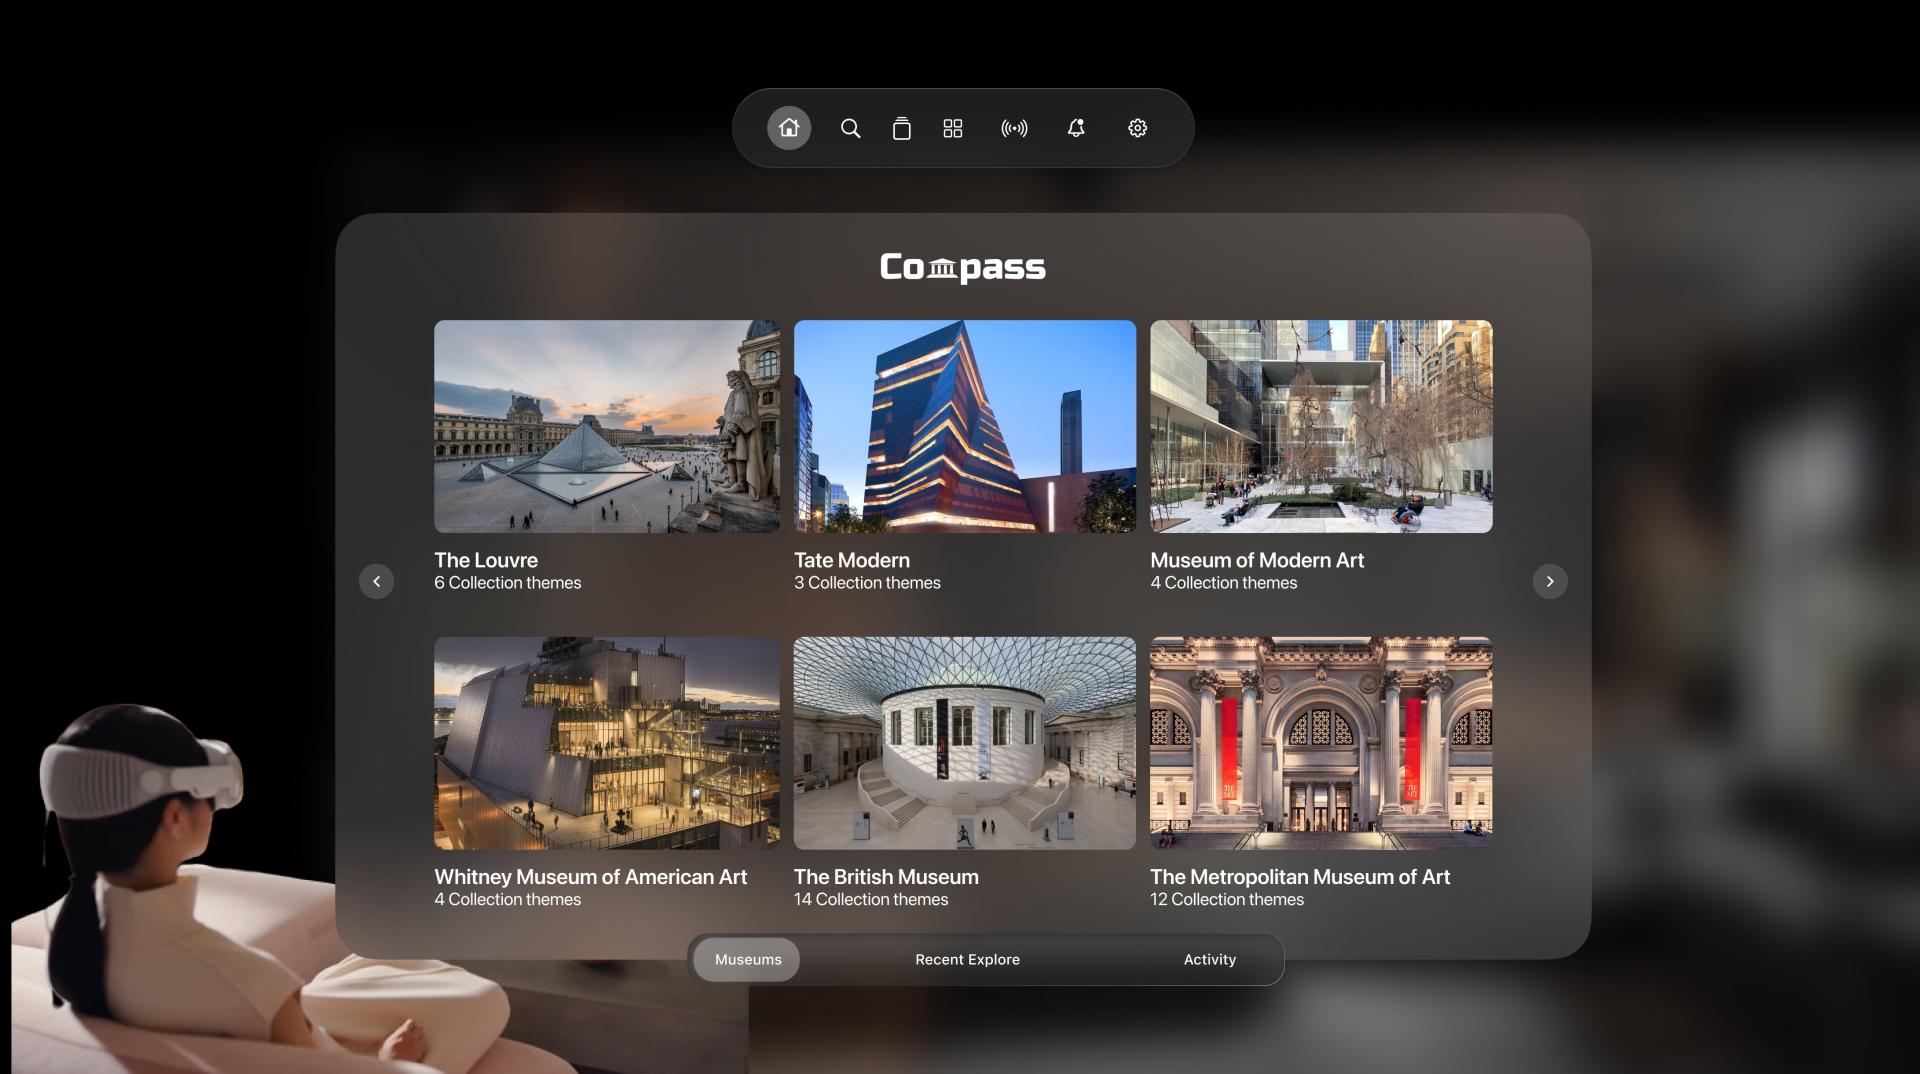Viewport: 1920px width, 1074px height.
Task: Open the Search magnifier icon
Action: pos(850,128)
